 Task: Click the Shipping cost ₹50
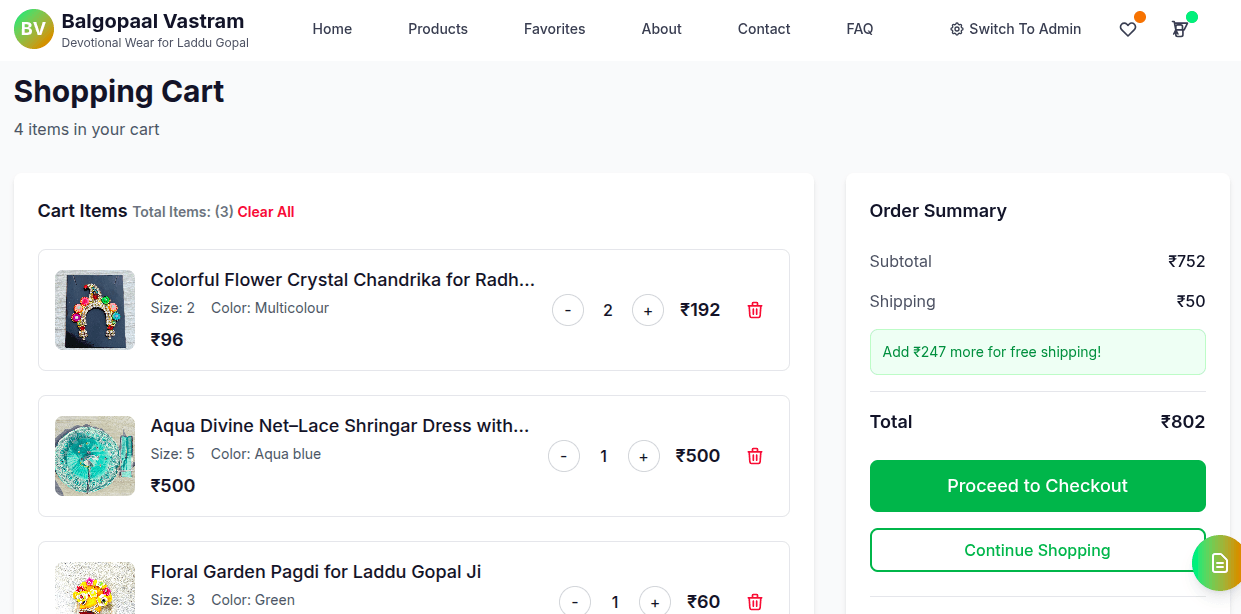[x=1191, y=301]
